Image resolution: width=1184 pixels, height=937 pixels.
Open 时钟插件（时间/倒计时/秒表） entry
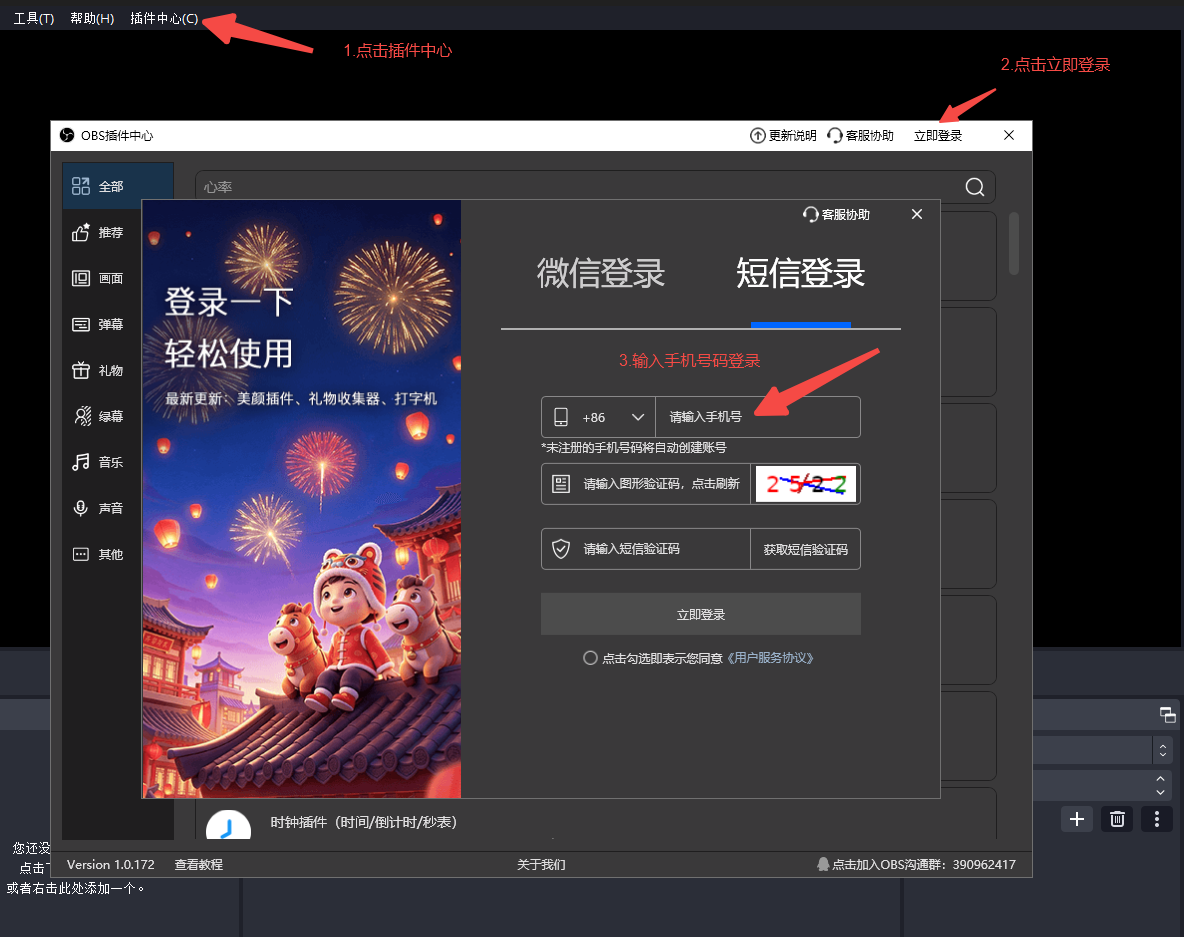364,821
